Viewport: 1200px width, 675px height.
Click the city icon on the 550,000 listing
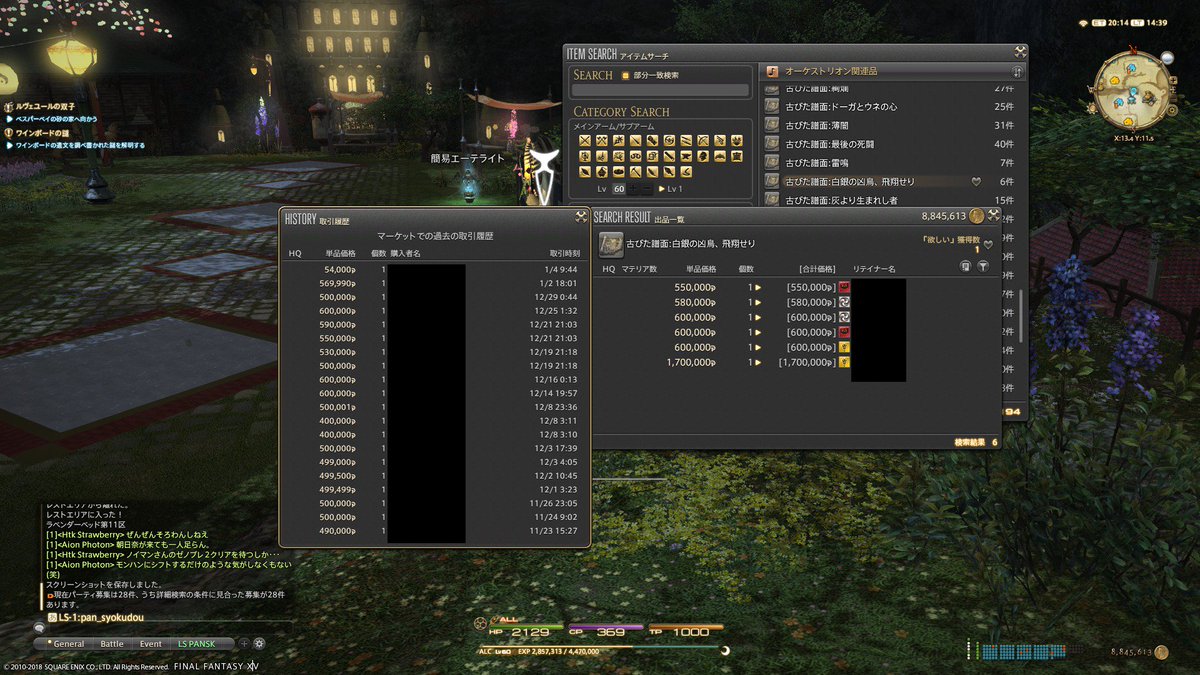pos(844,287)
